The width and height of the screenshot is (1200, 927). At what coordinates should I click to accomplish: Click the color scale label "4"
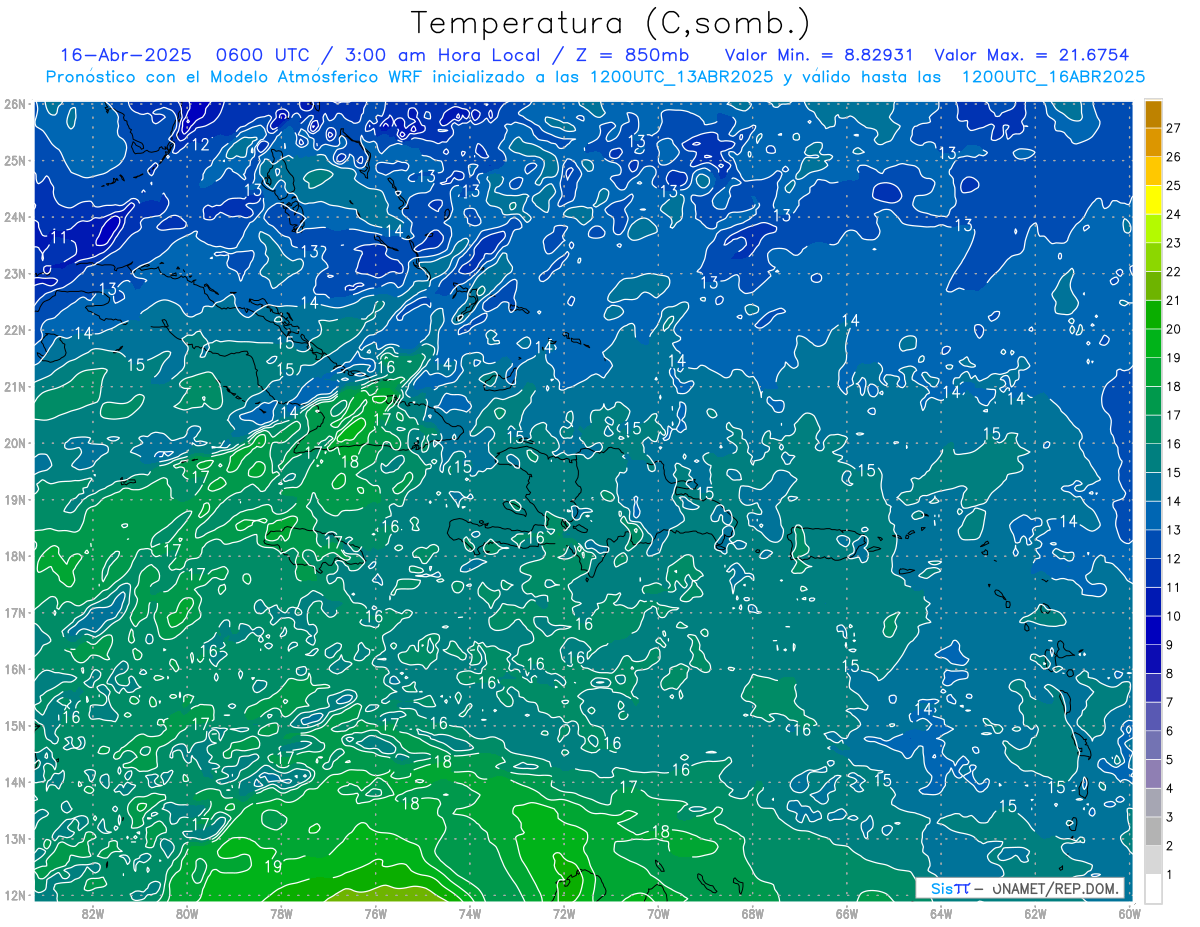pyautogui.click(x=1171, y=789)
